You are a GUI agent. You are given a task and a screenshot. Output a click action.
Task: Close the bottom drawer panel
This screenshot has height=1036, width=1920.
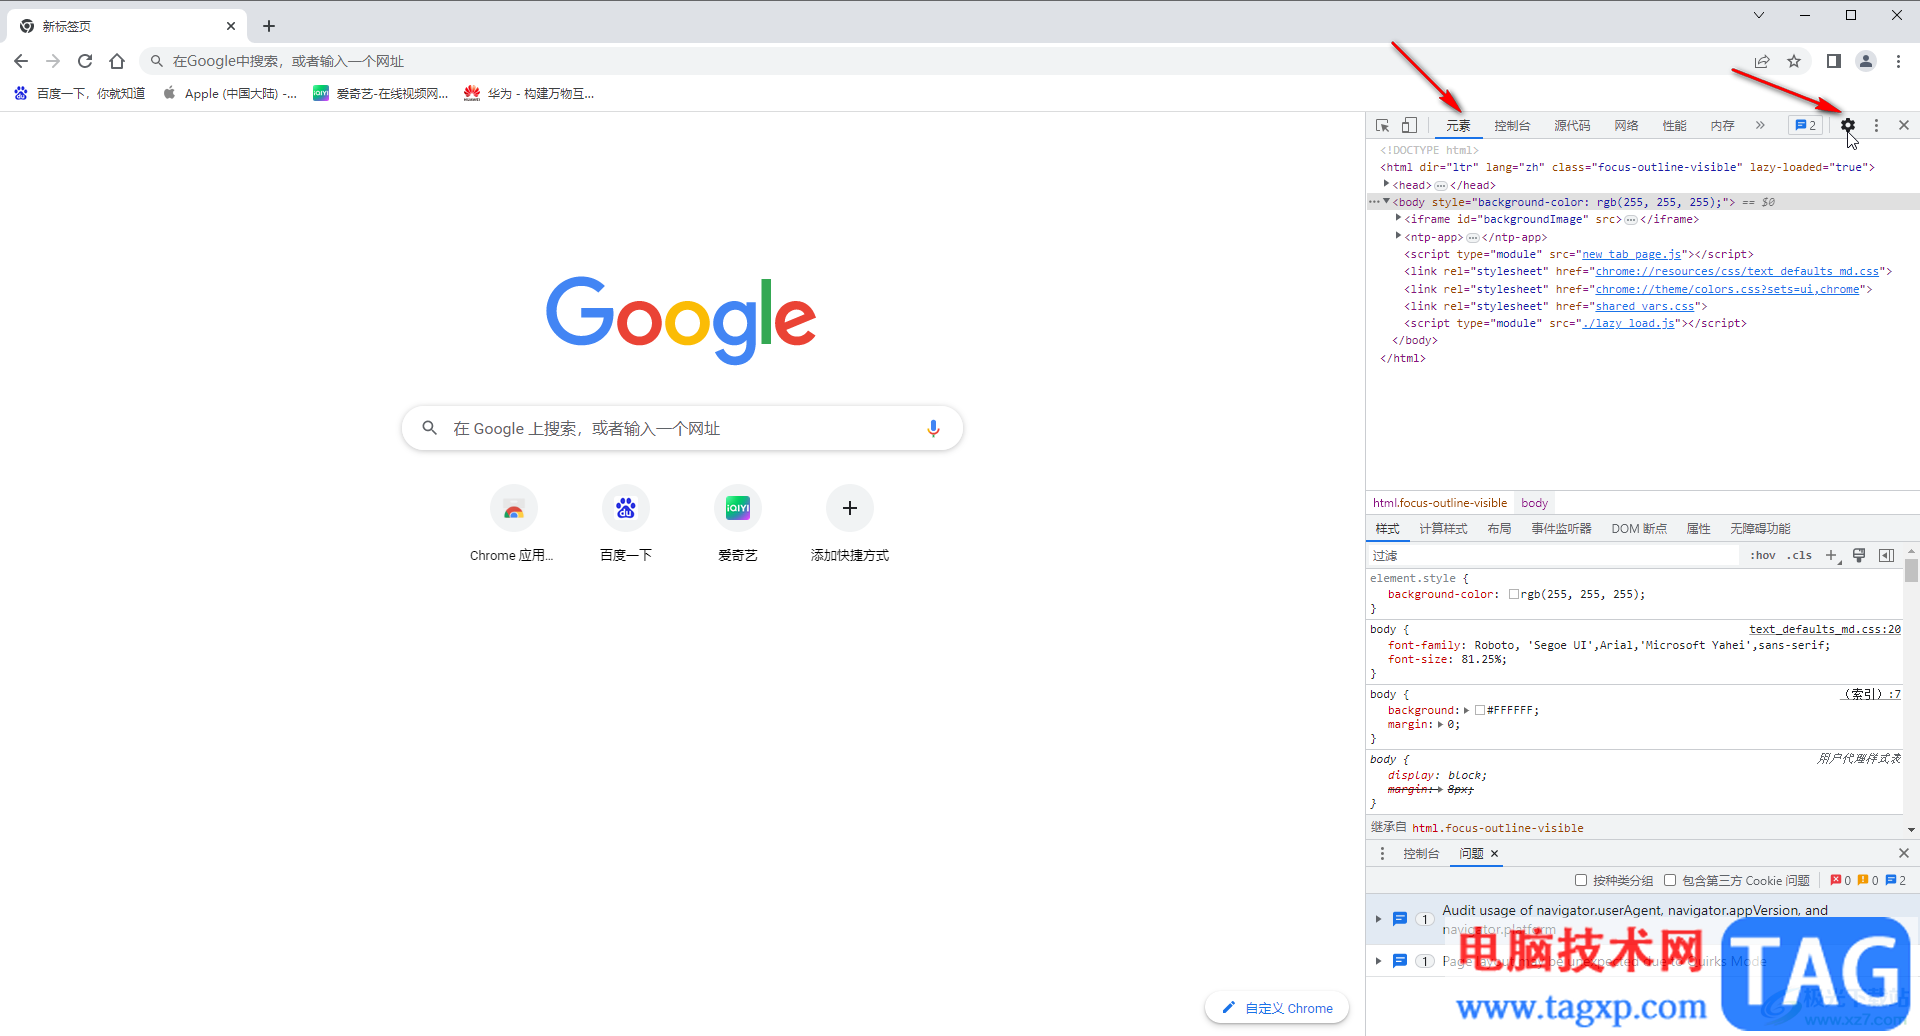(x=1904, y=854)
